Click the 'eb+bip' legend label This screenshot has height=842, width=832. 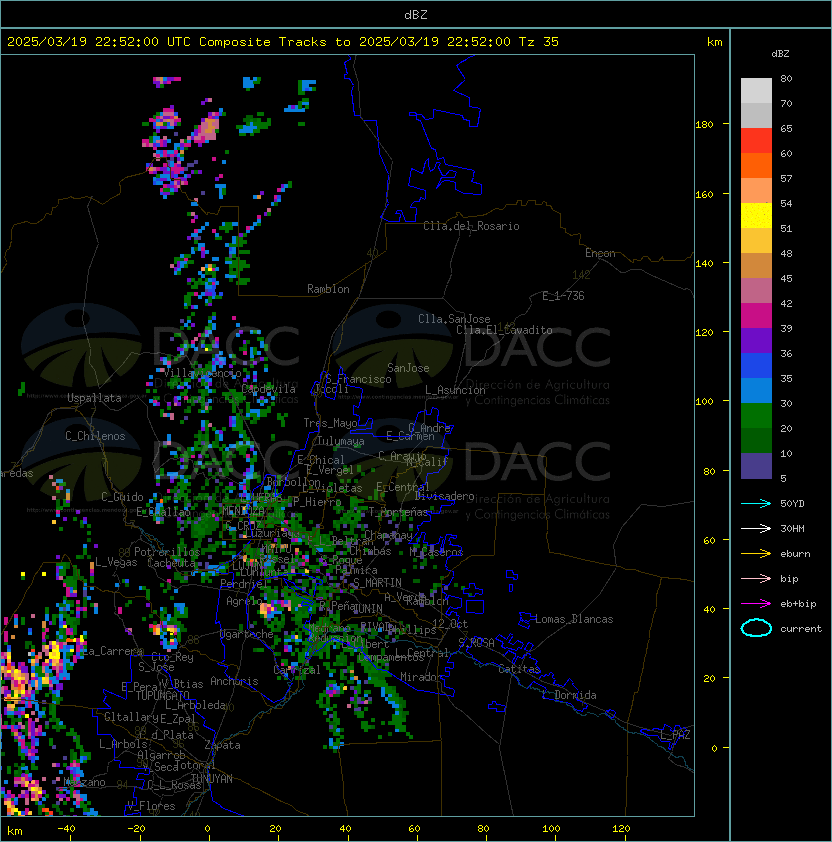(798, 604)
